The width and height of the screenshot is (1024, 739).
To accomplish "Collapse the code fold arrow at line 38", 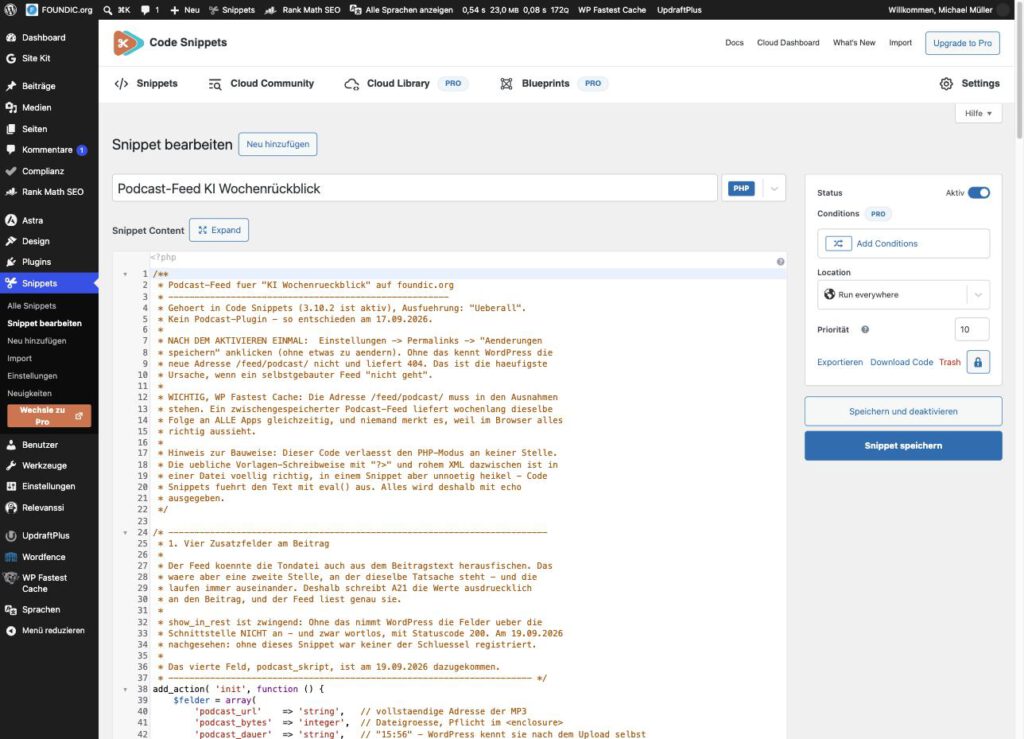I will (125, 689).
